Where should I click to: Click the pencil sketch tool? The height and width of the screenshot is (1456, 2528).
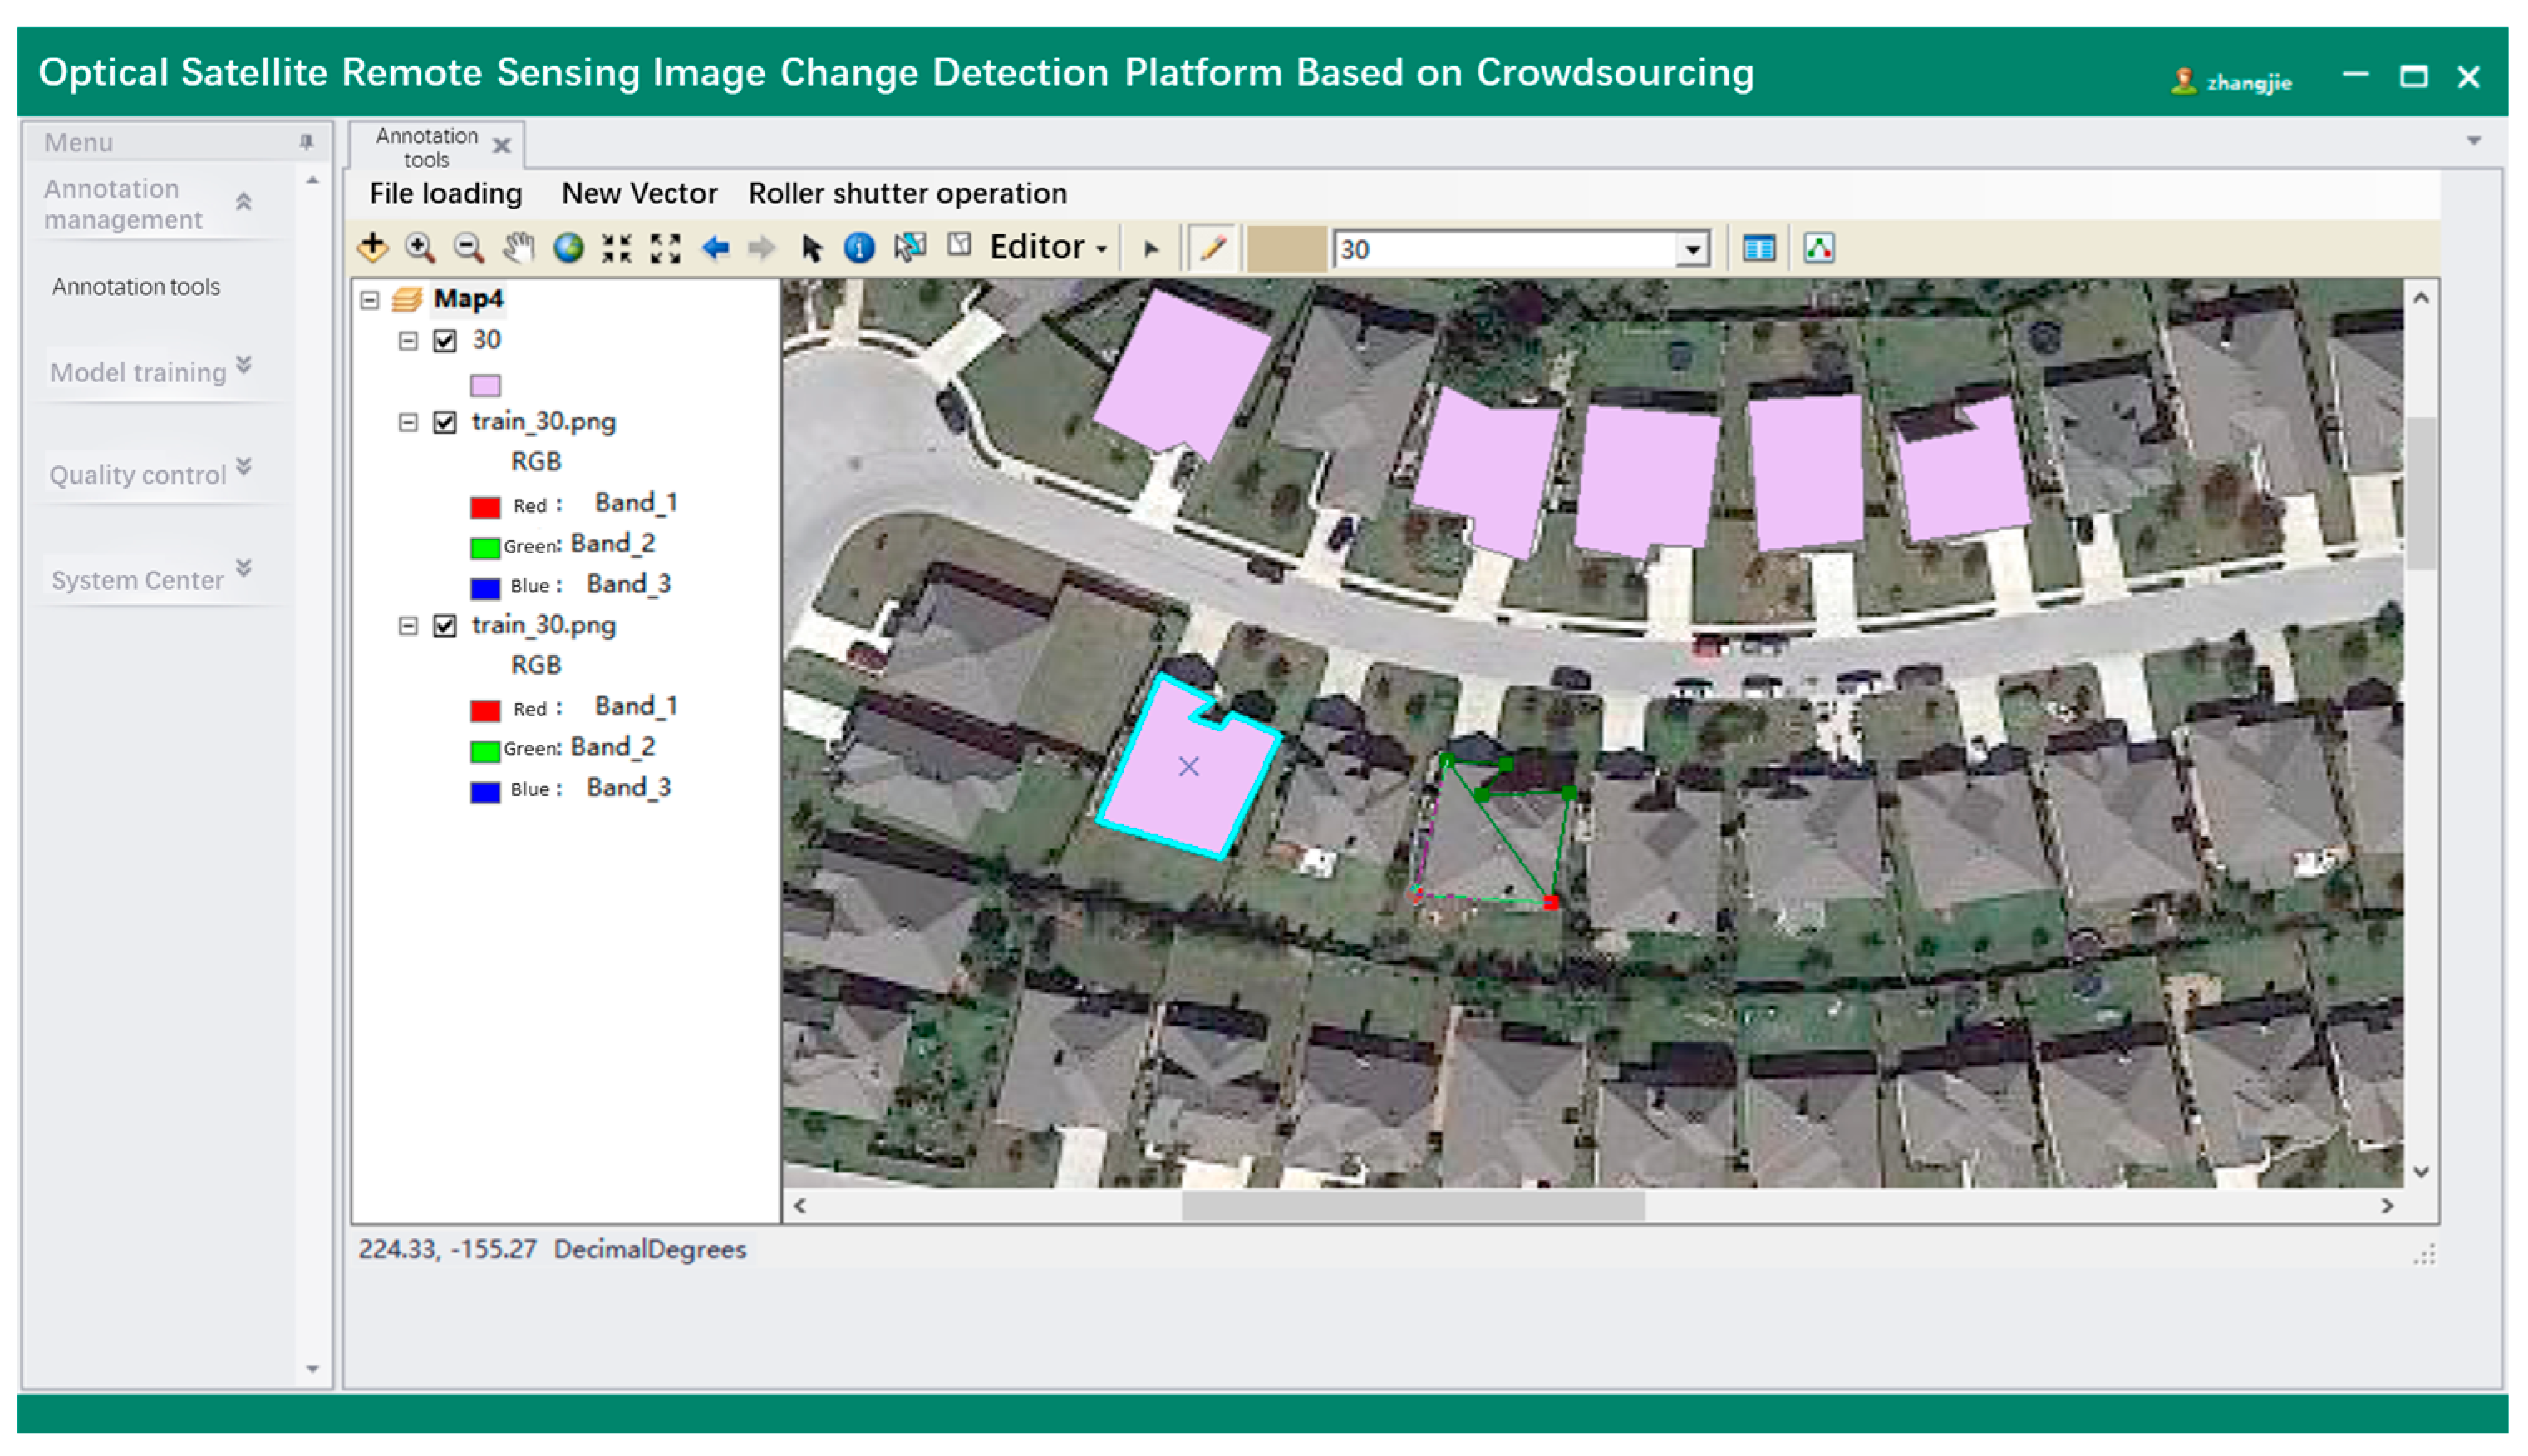tap(1212, 247)
